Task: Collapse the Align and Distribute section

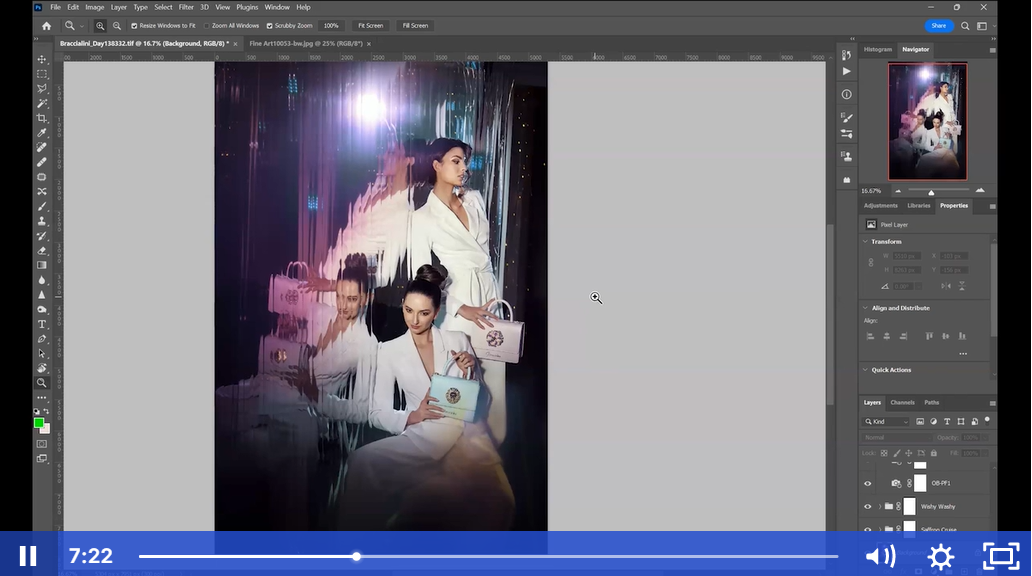Action: (865, 308)
